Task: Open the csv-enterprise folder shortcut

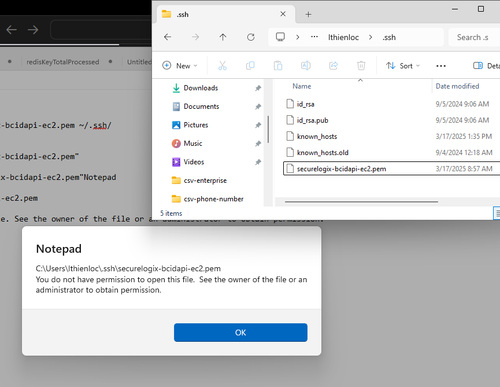Action: click(x=205, y=180)
